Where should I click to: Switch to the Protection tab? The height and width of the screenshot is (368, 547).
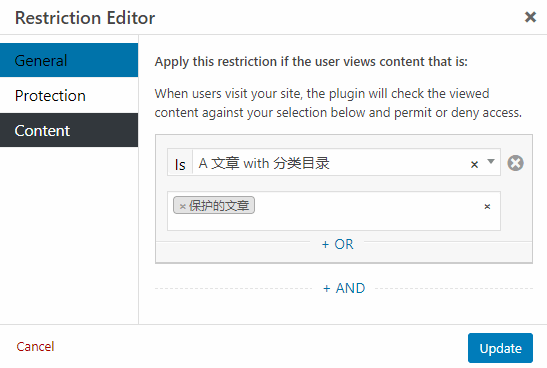[69, 95]
